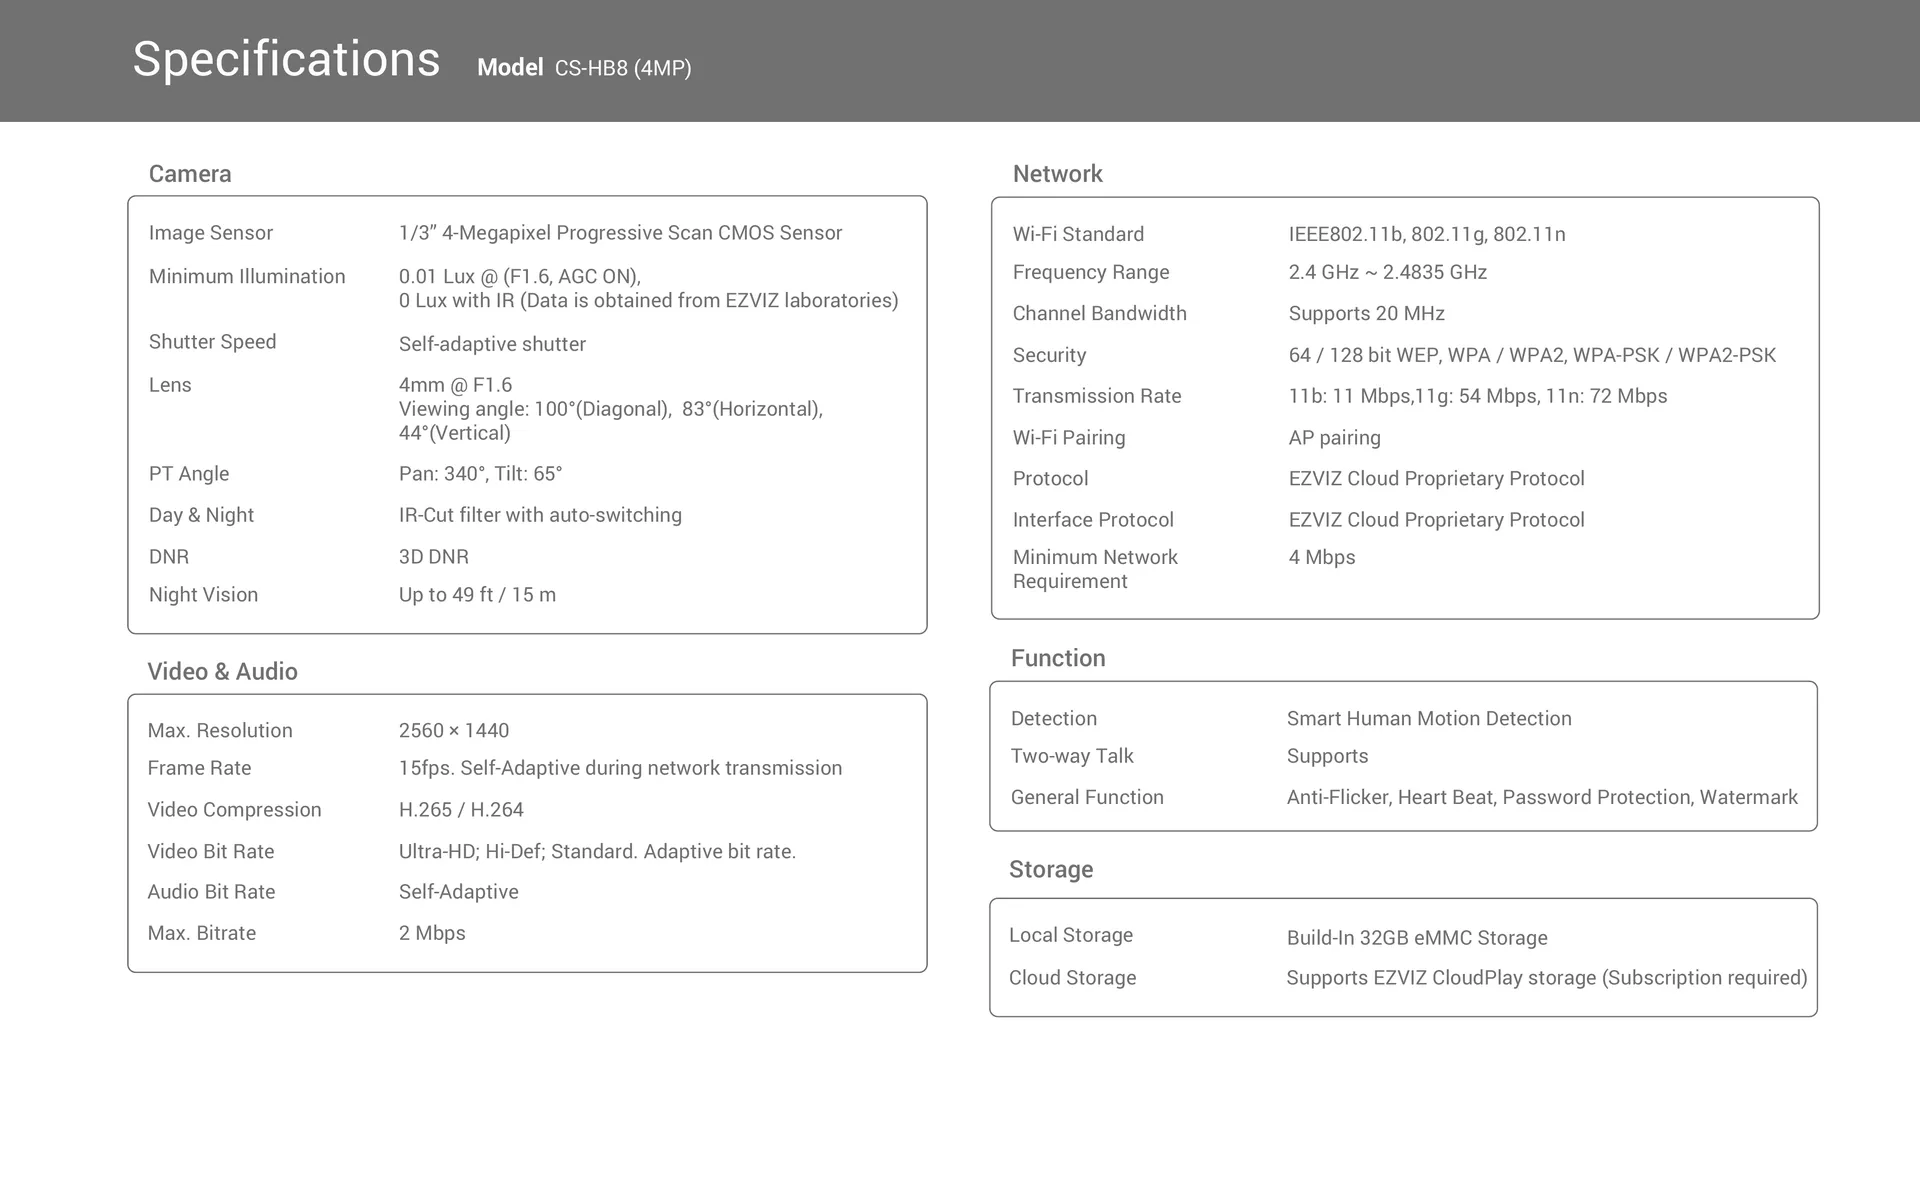Click the Image Sensor label
This screenshot has height=1200, width=1920.
[x=210, y=233]
